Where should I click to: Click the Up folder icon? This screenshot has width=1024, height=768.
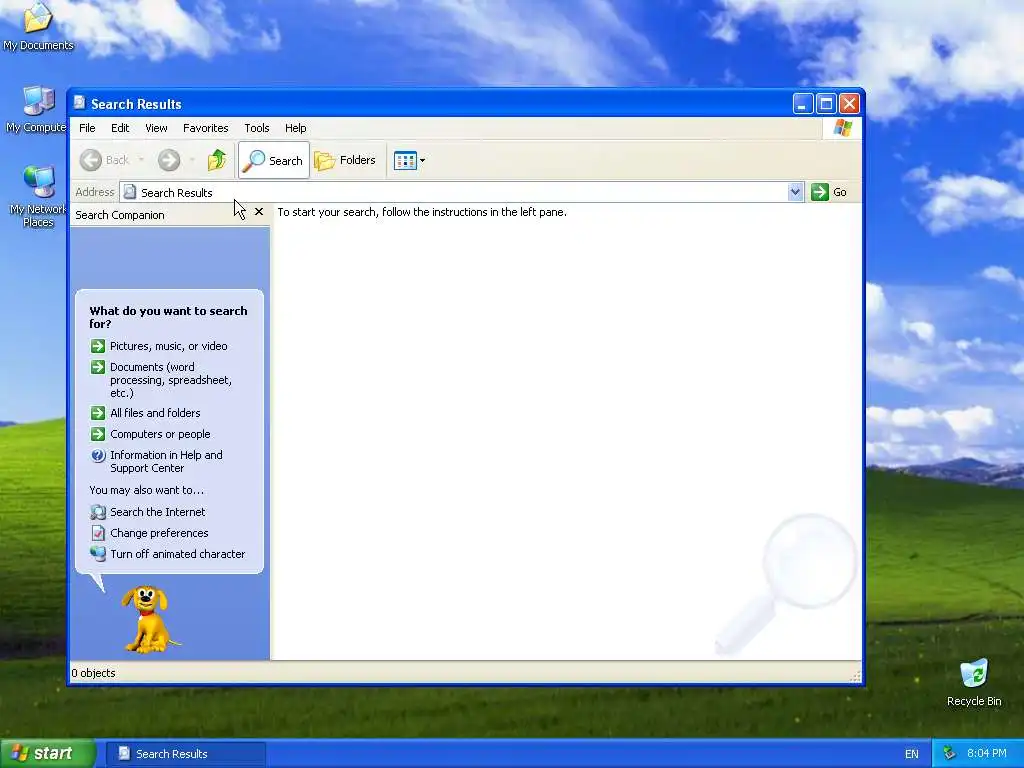(x=216, y=160)
